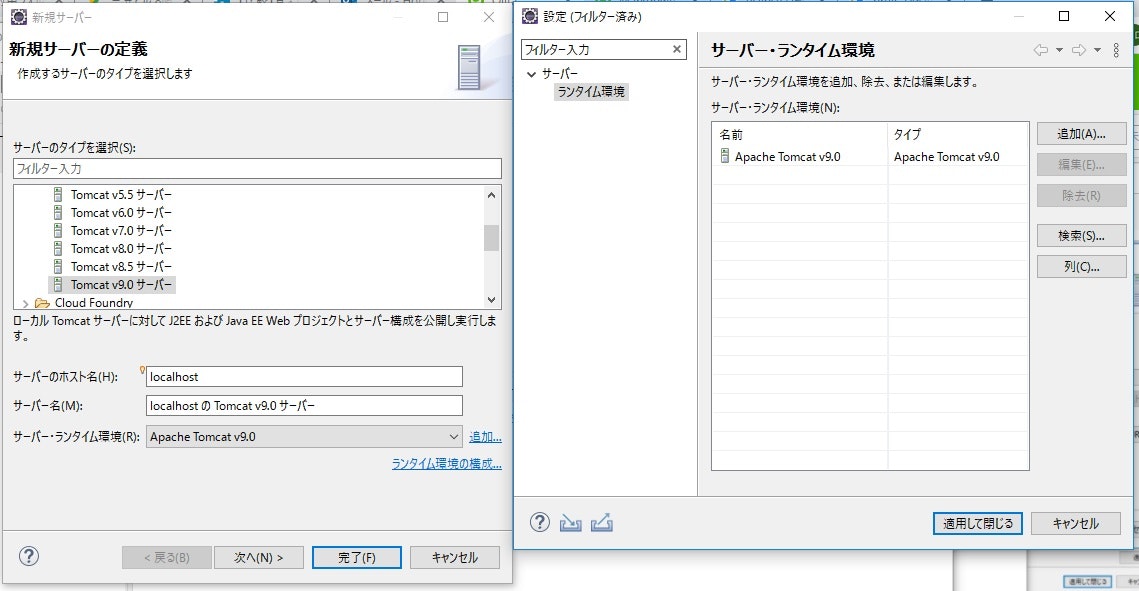Select Tomcat v6.0 サーバー entry
This screenshot has width=1139, height=591.
click(x=121, y=213)
